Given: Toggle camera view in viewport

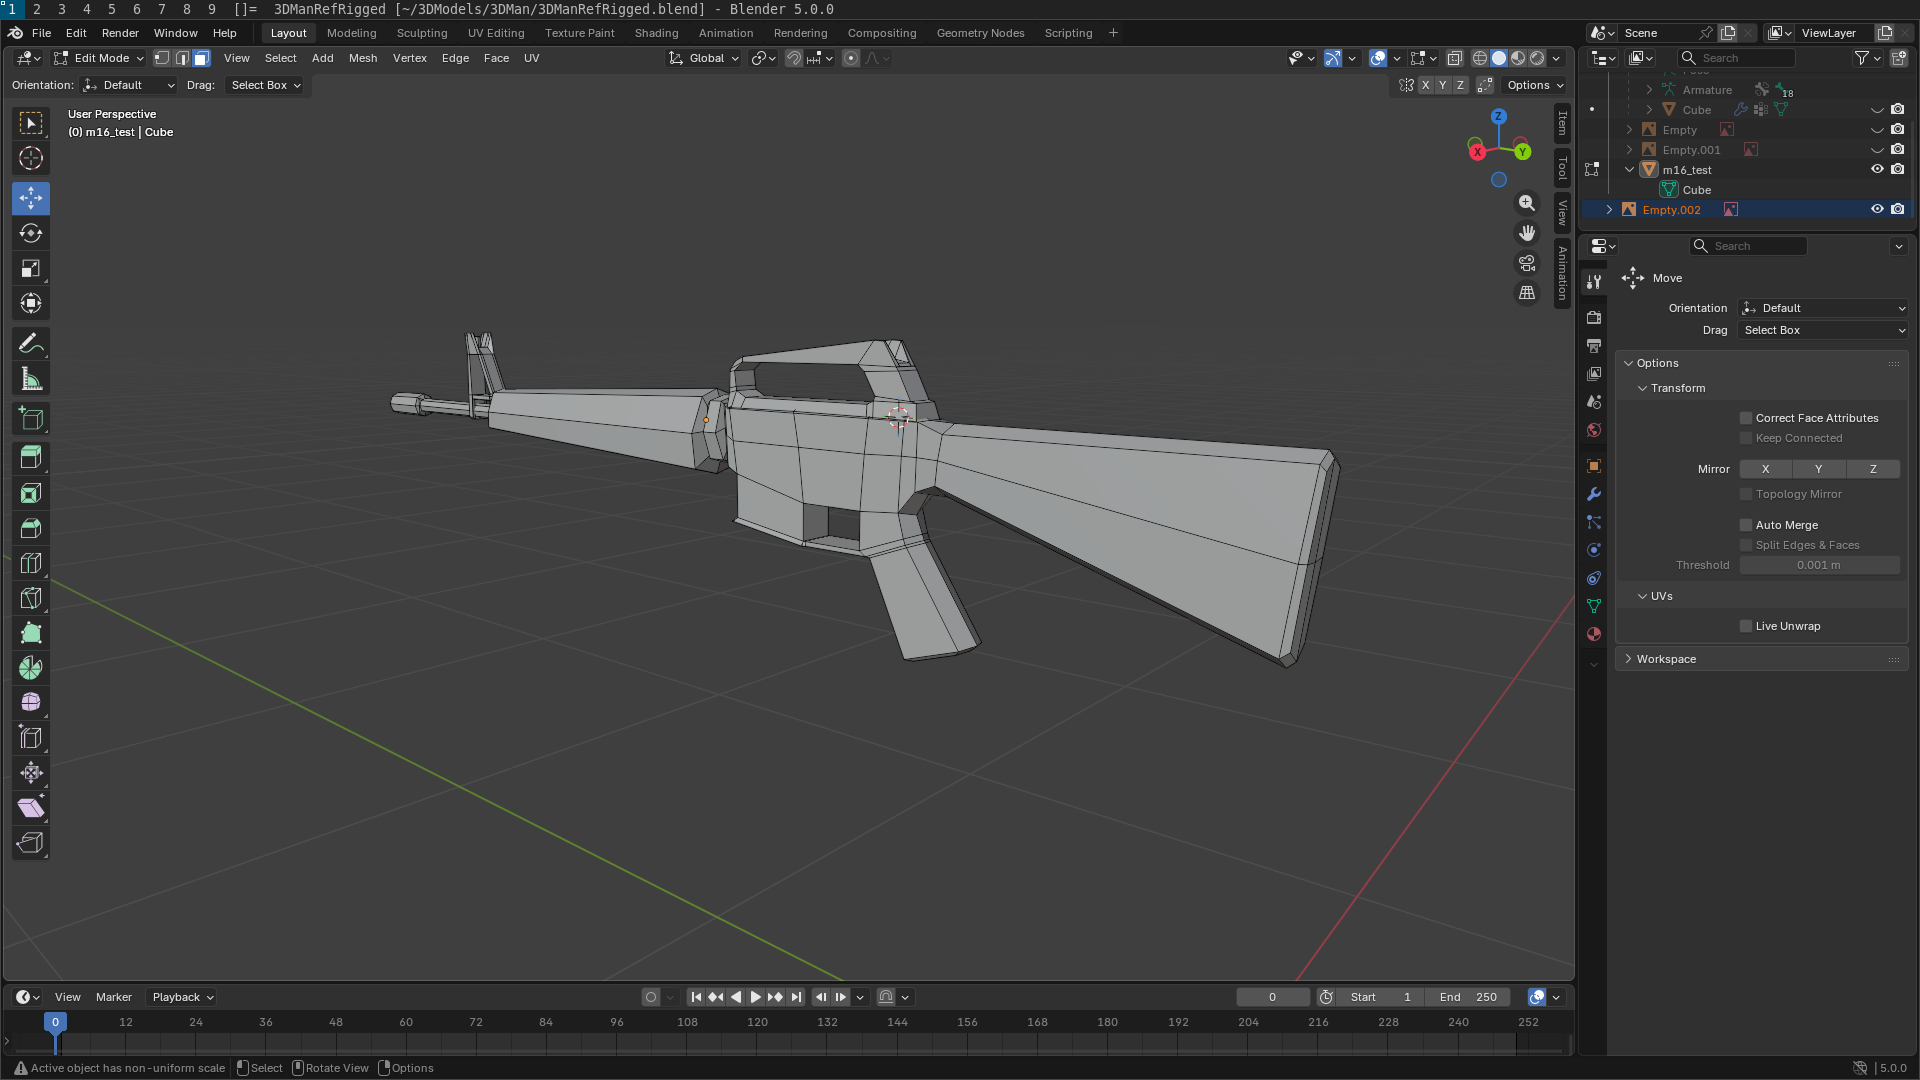Looking at the screenshot, I should pyautogui.click(x=1527, y=263).
